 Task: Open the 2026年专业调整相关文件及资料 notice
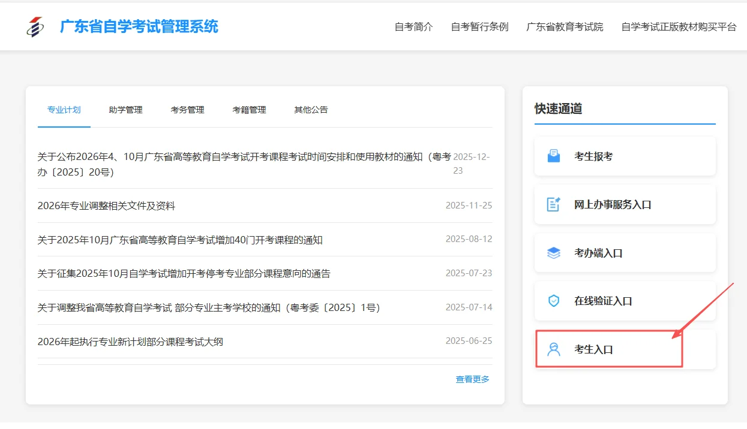click(x=106, y=206)
